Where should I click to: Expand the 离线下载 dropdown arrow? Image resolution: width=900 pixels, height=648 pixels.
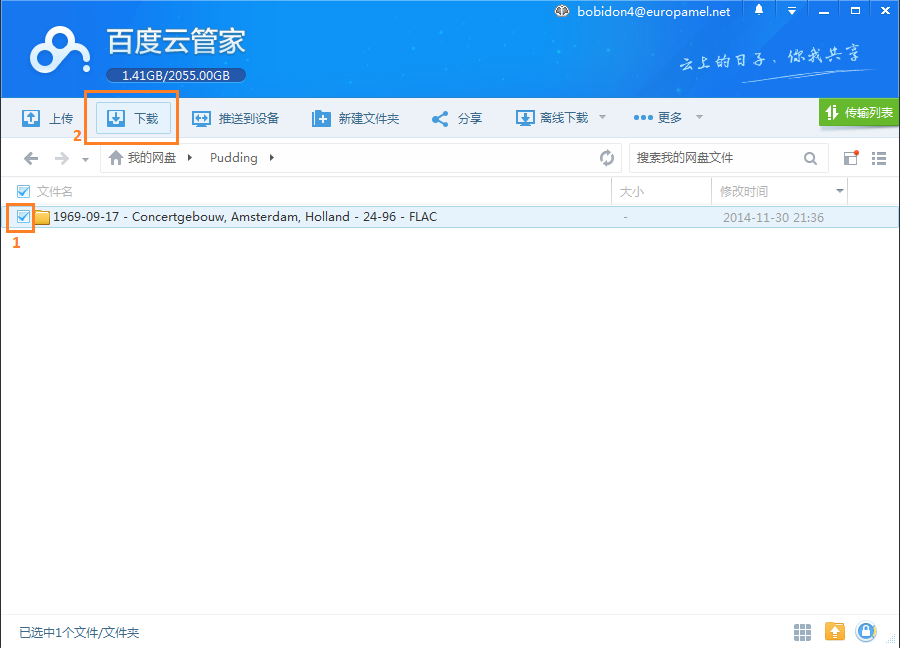pyautogui.click(x=602, y=118)
